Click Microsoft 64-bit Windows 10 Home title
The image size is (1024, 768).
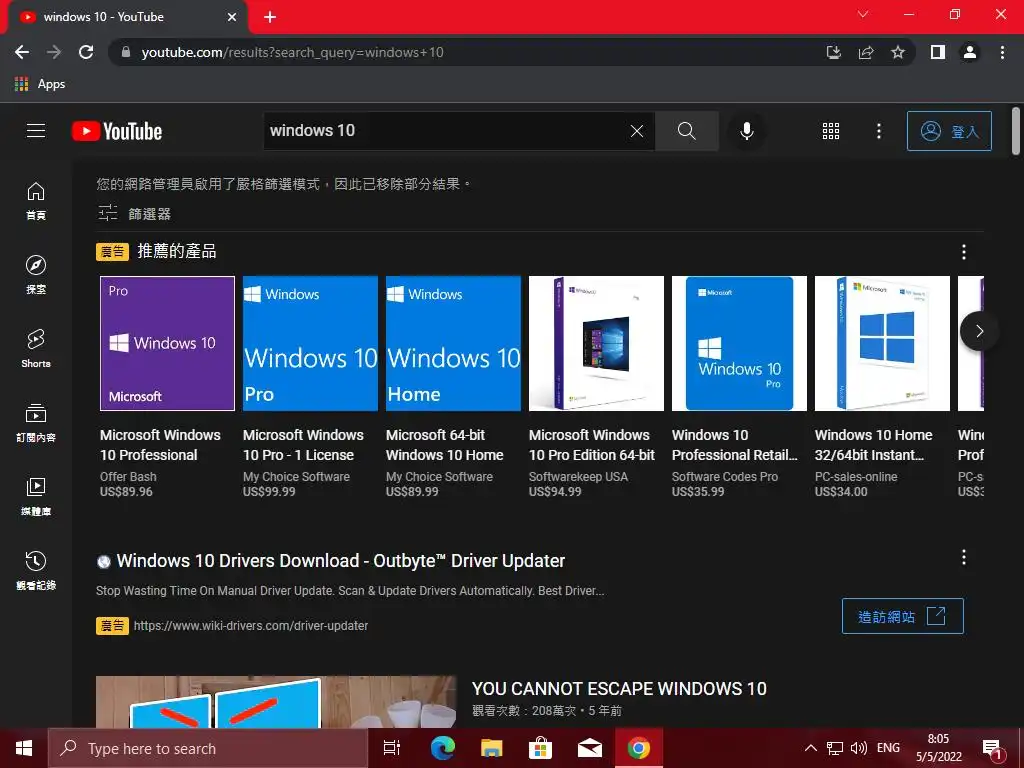click(x=445, y=445)
